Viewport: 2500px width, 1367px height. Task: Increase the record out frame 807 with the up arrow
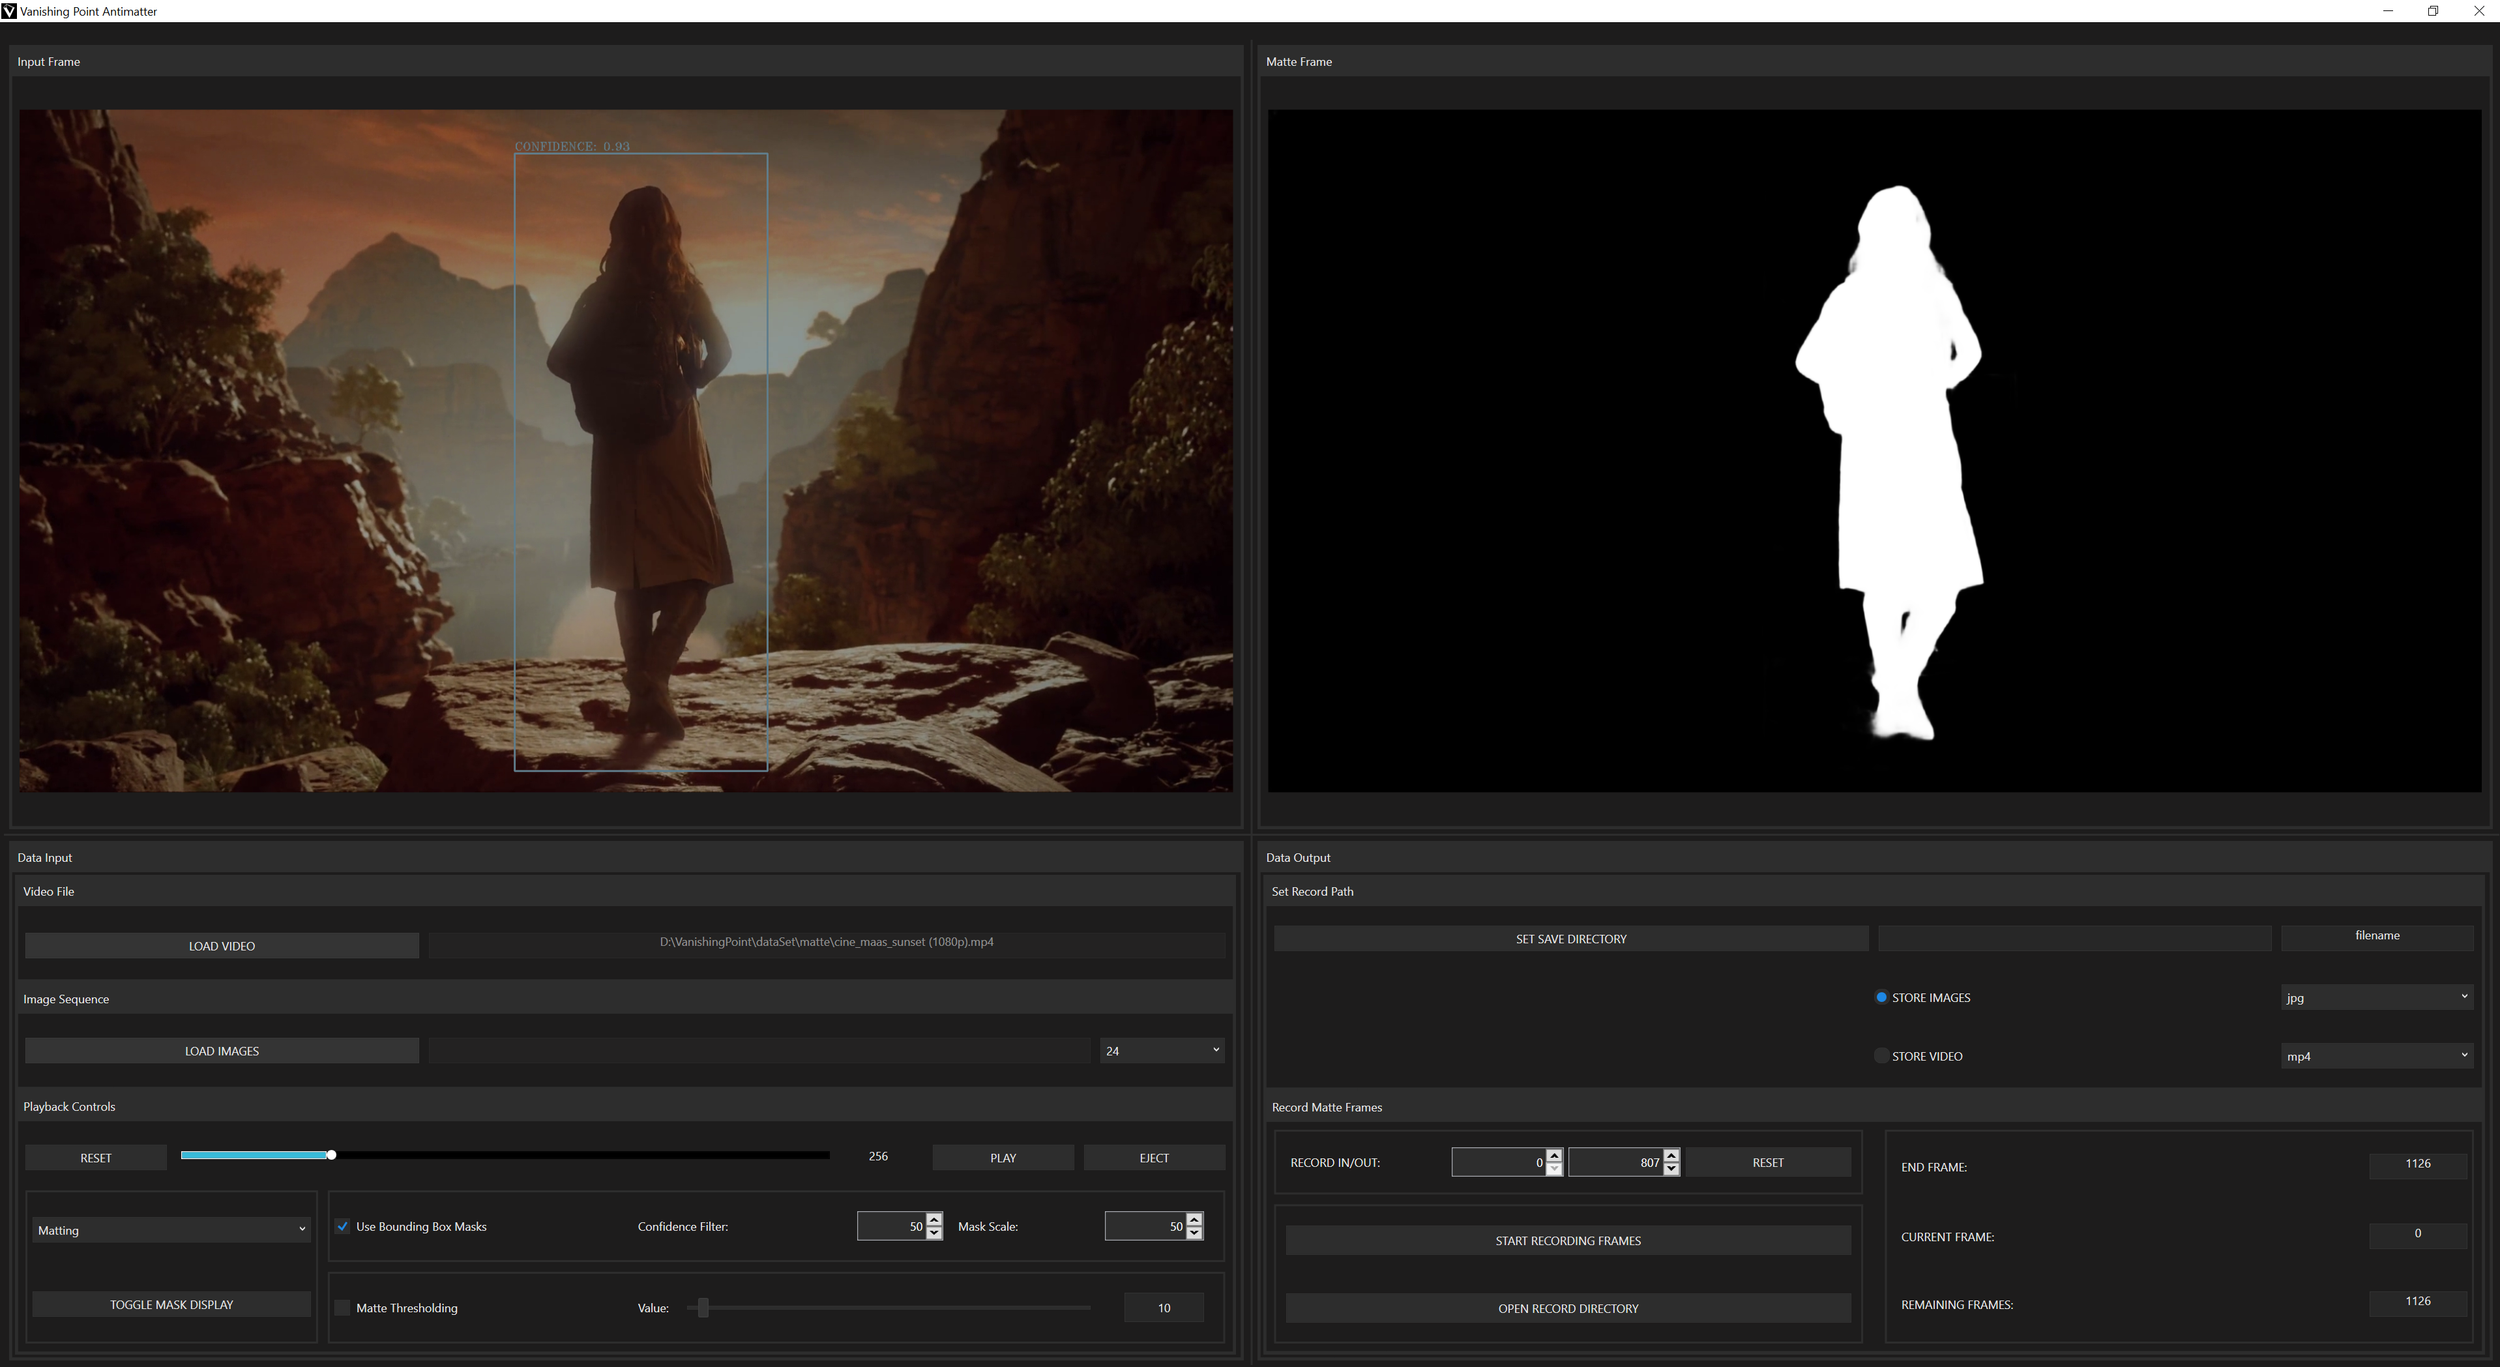pyautogui.click(x=1671, y=1155)
